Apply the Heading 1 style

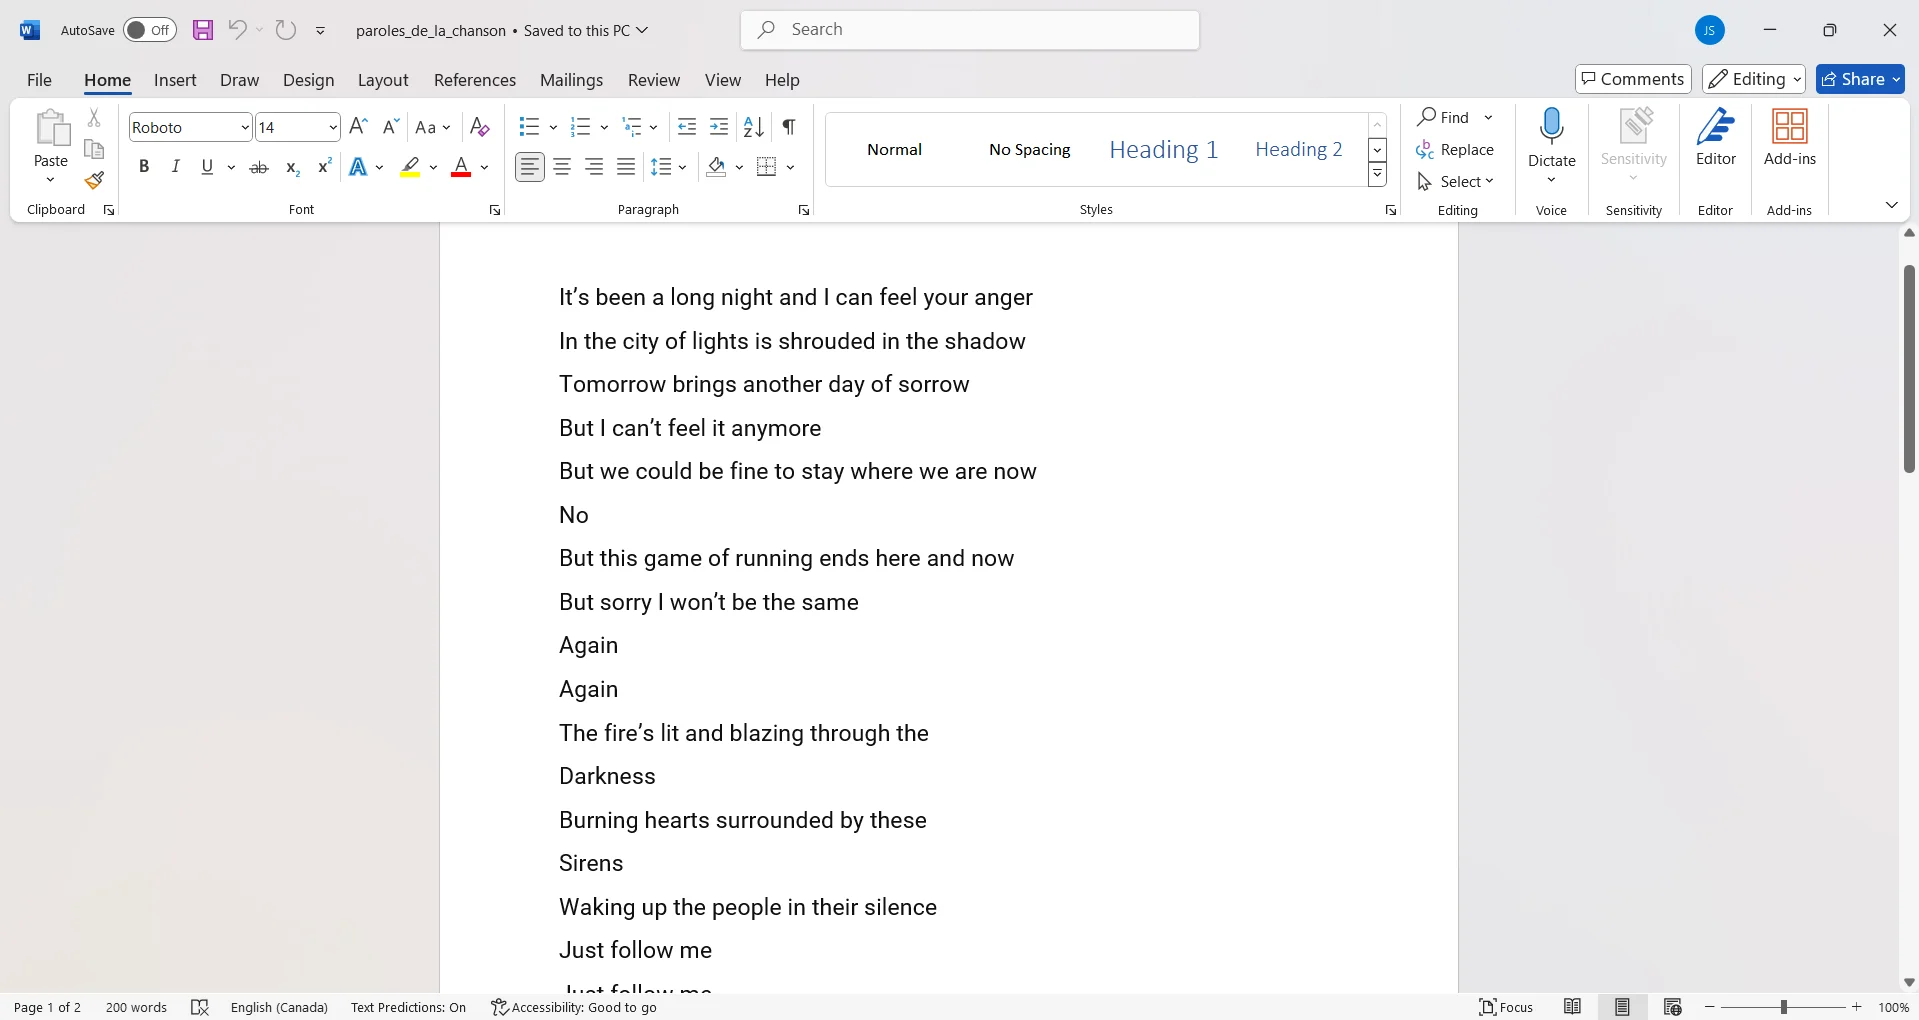point(1164,149)
